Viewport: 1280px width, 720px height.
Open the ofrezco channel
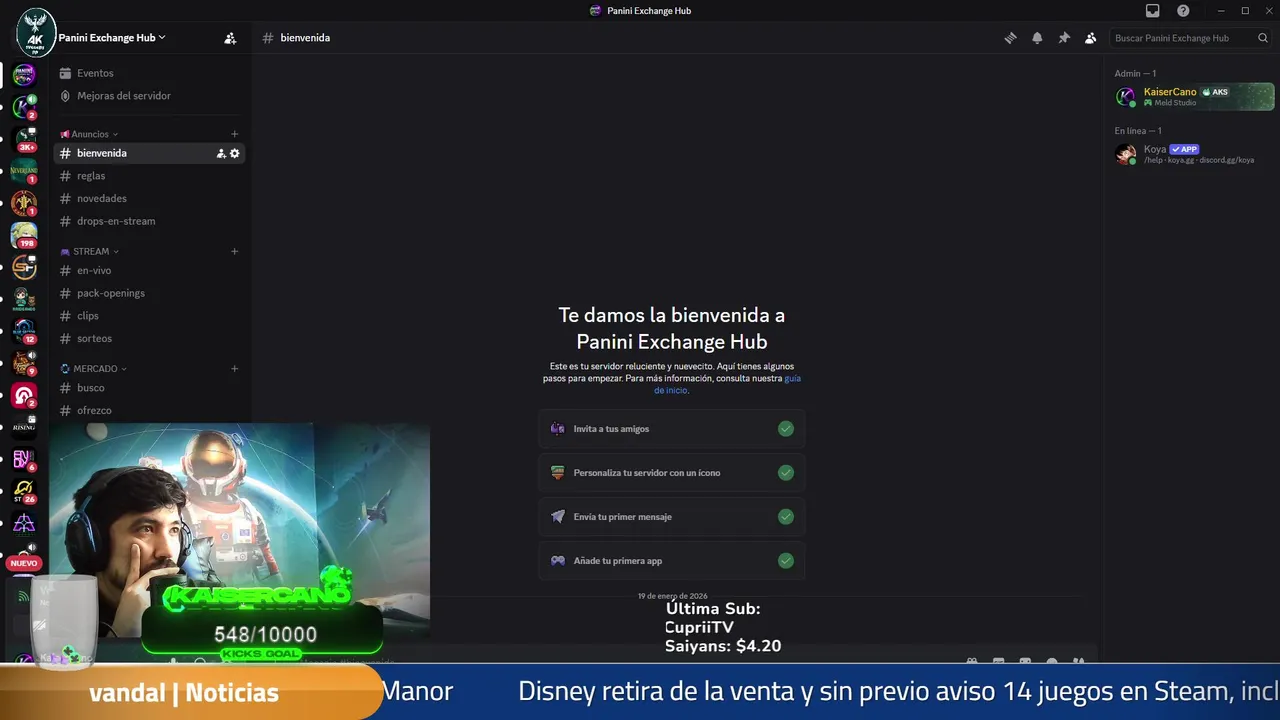coord(151,410)
